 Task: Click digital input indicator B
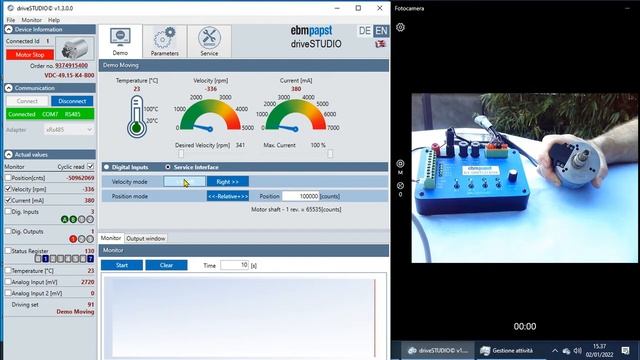73,220
